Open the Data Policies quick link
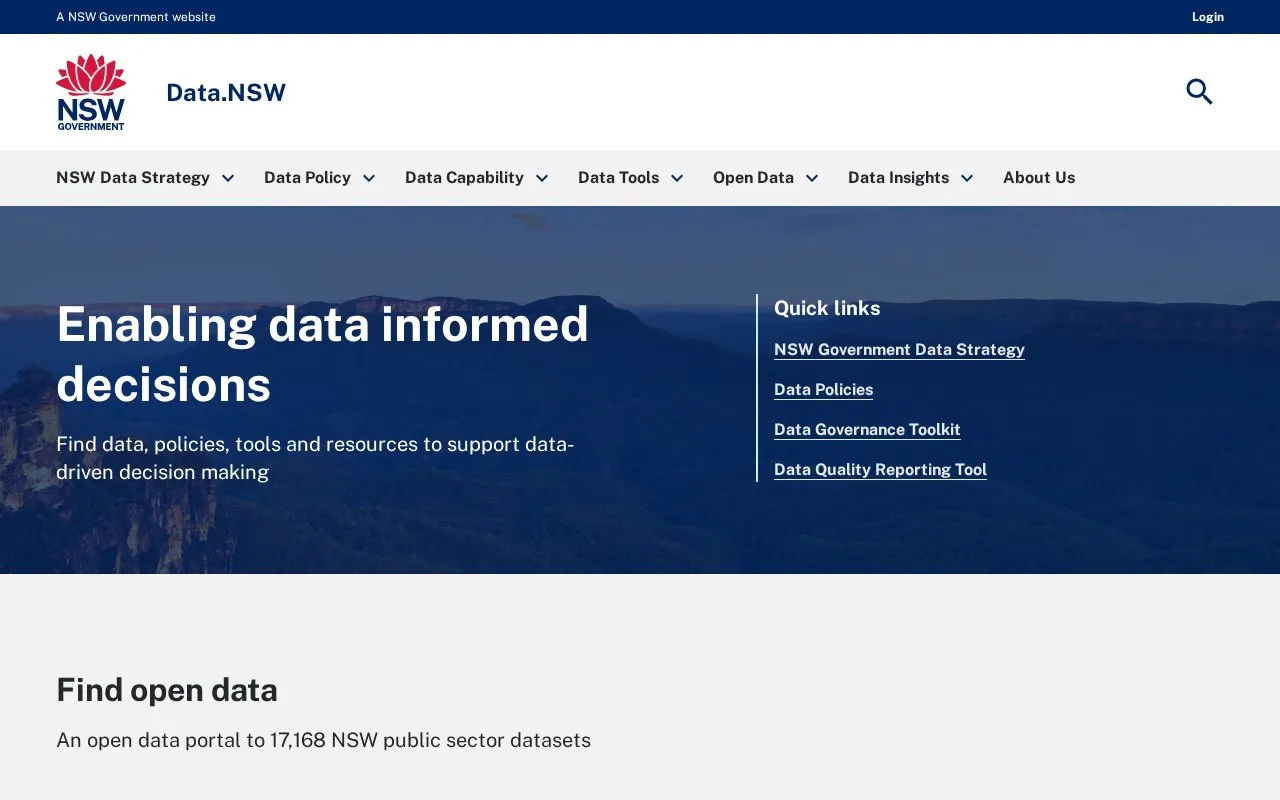This screenshot has height=800, width=1280. pyautogui.click(x=823, y=389)
